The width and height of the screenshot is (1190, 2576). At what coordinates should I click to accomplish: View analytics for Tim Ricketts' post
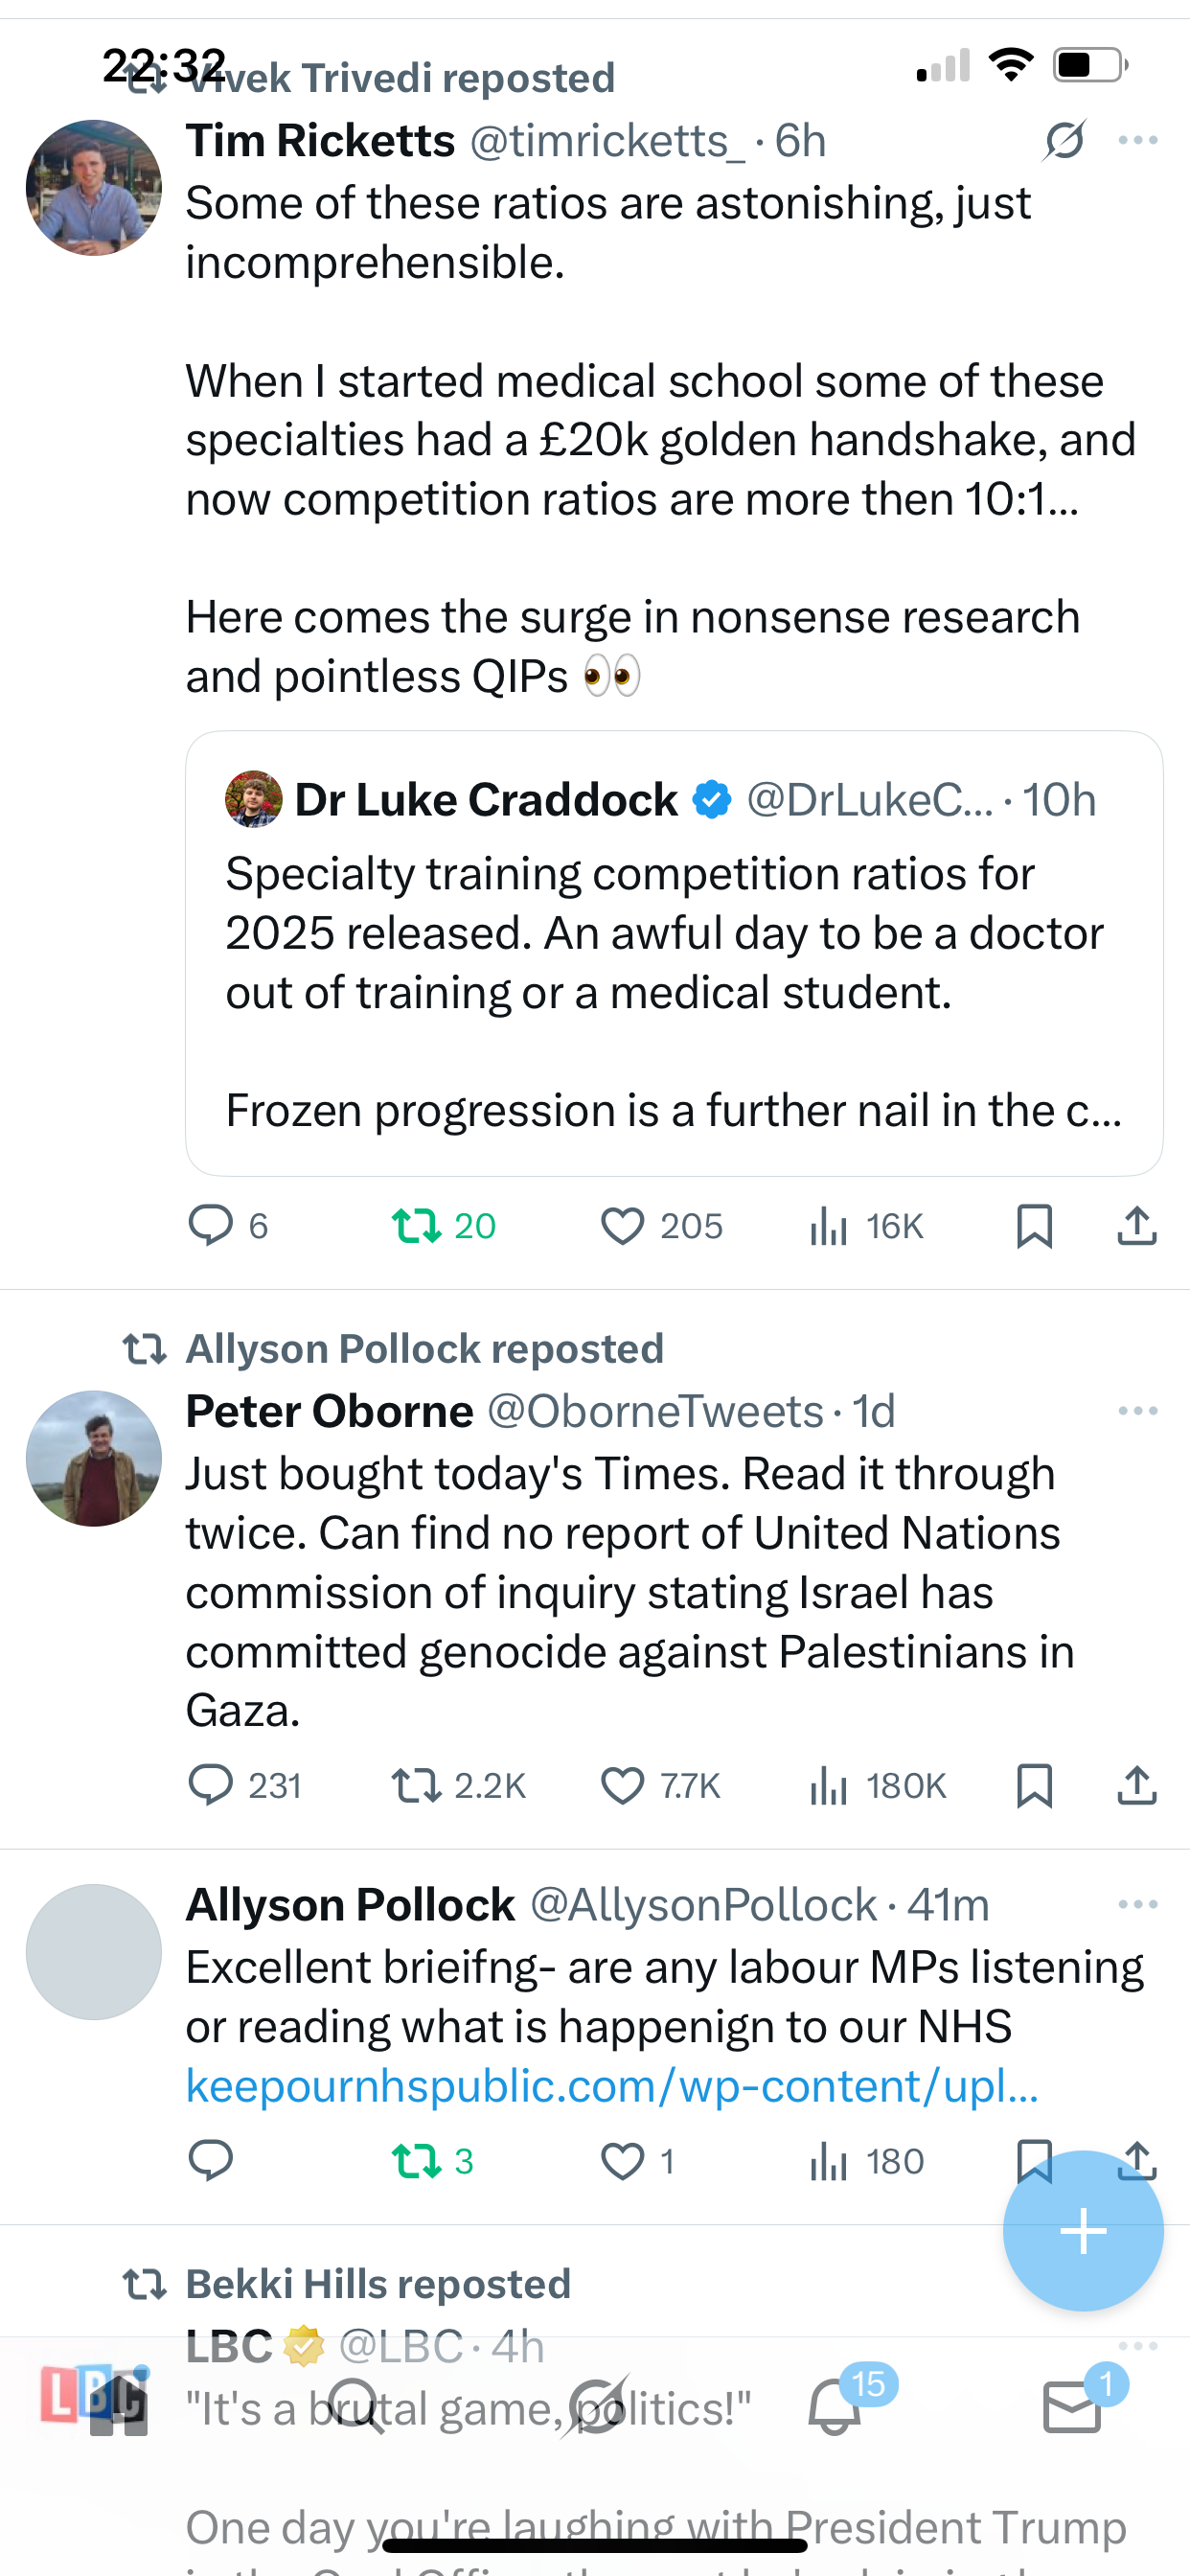pos(829,1225)
